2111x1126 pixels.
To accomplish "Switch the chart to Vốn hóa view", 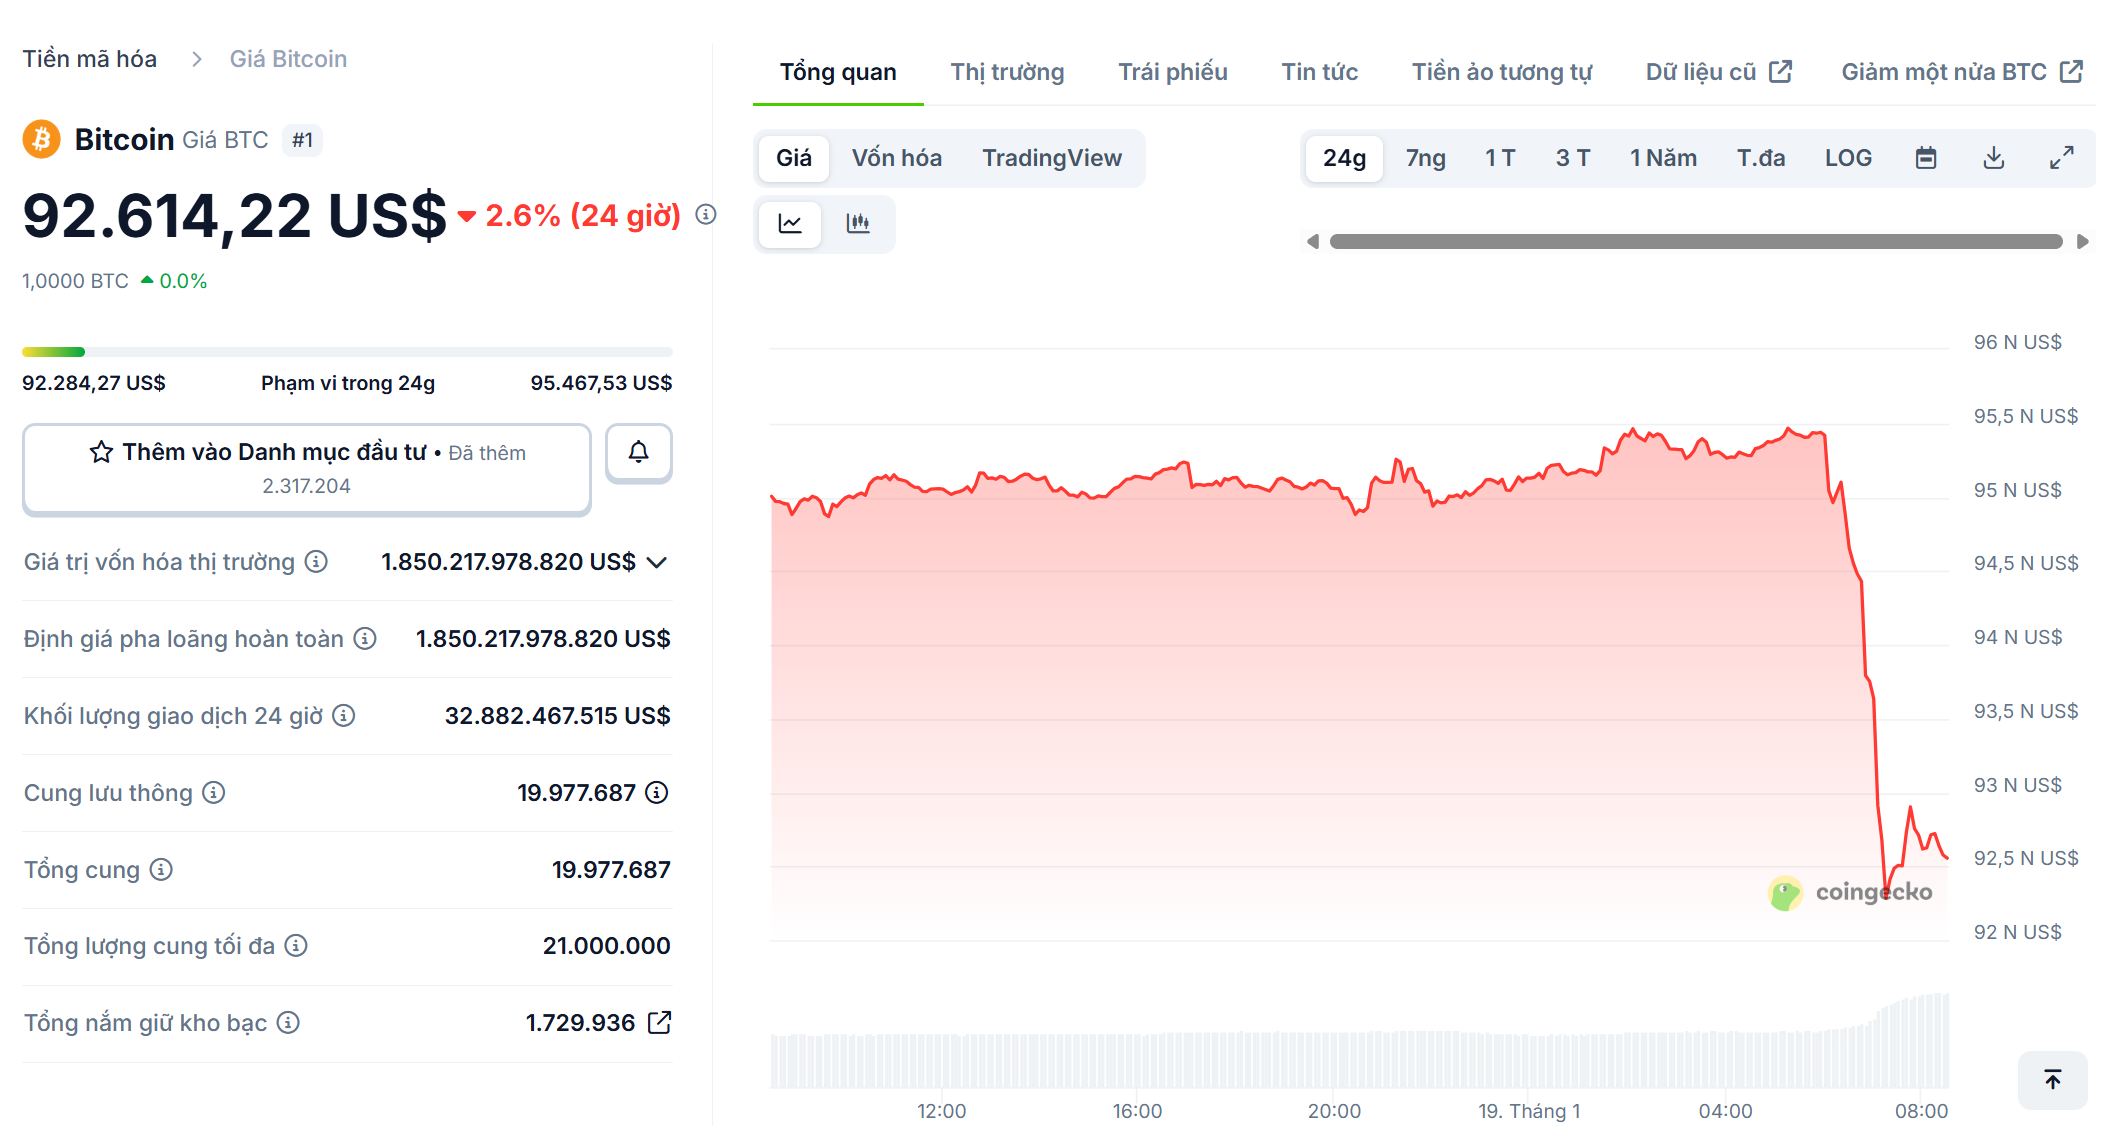I will [896, 157].
